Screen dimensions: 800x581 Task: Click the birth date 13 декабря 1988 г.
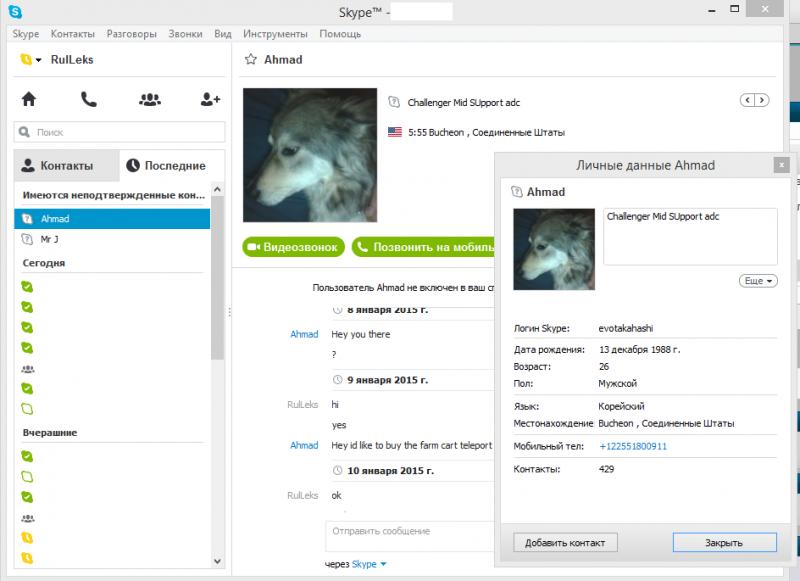pyautogui.click(x=639, y=349)
